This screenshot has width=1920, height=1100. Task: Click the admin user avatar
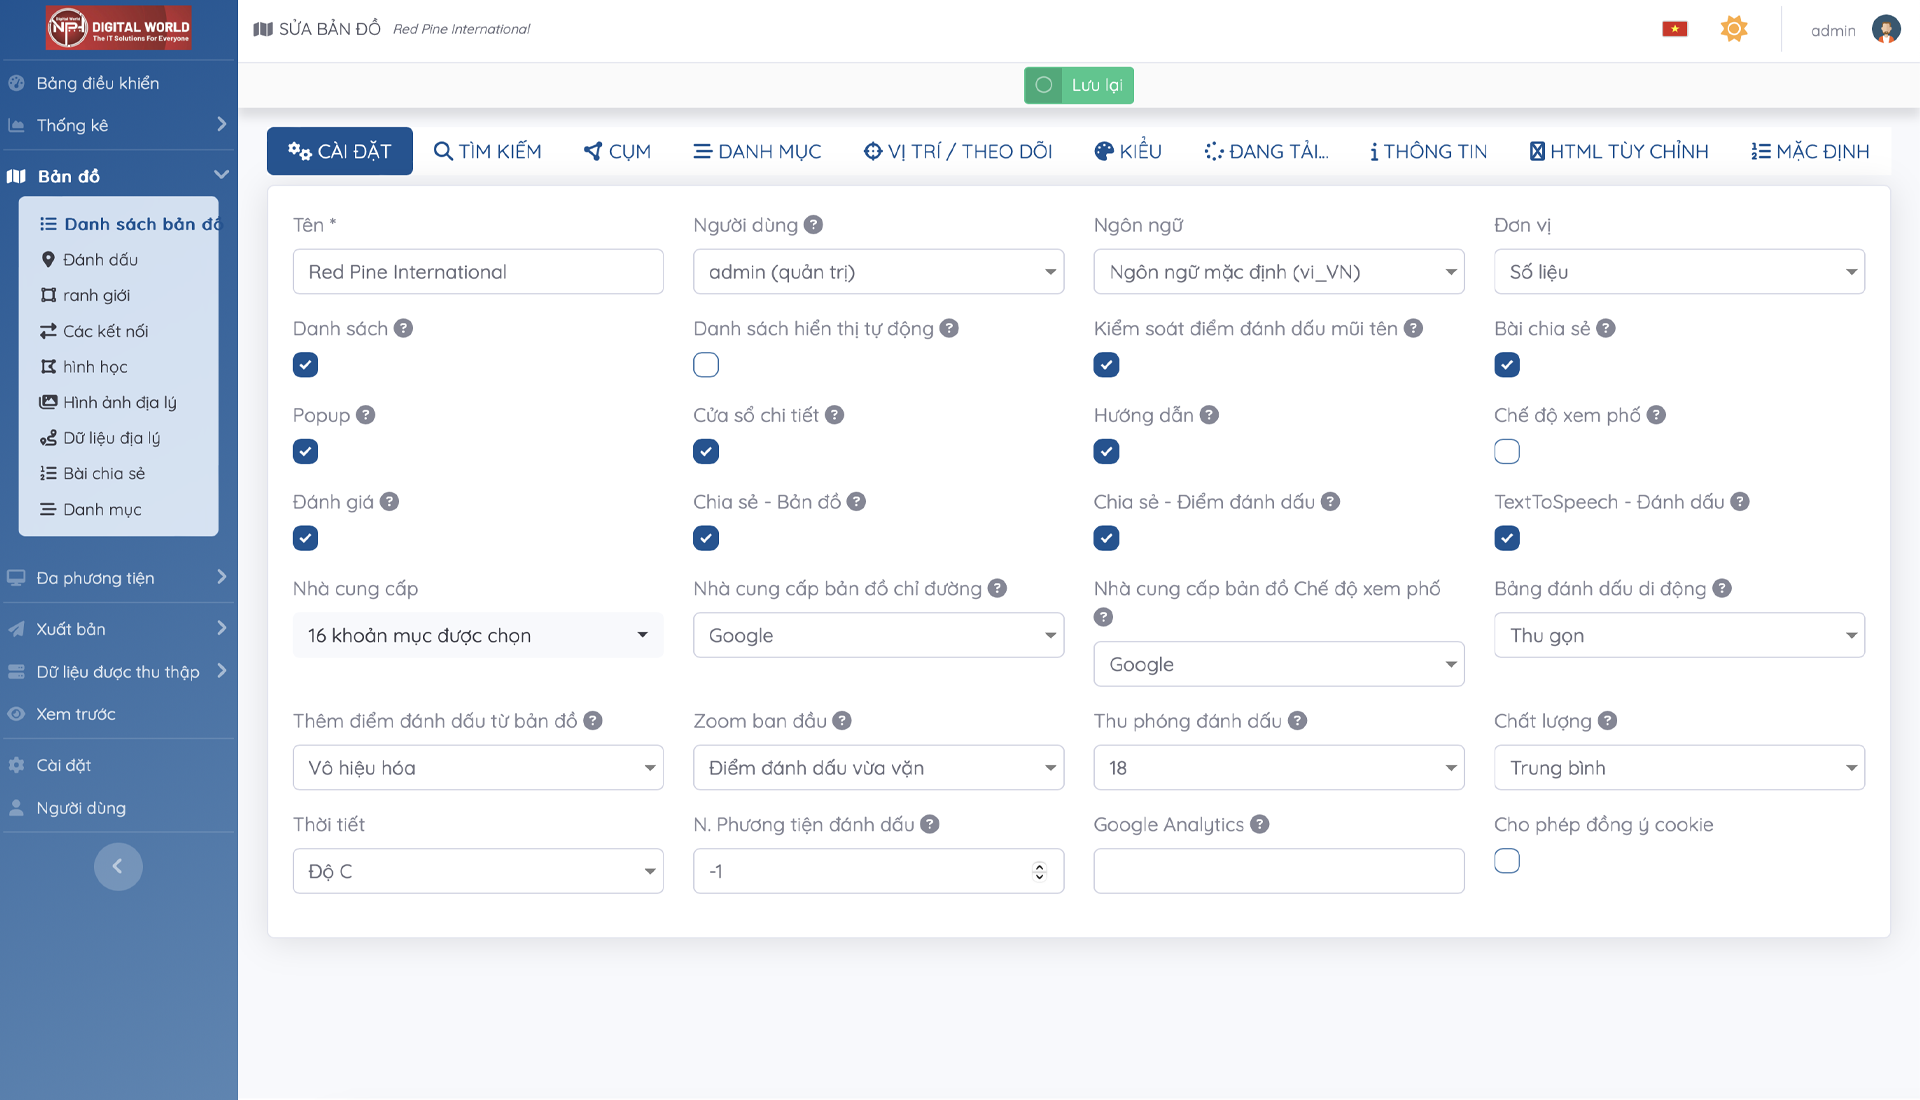click(x=1886, y=29)
